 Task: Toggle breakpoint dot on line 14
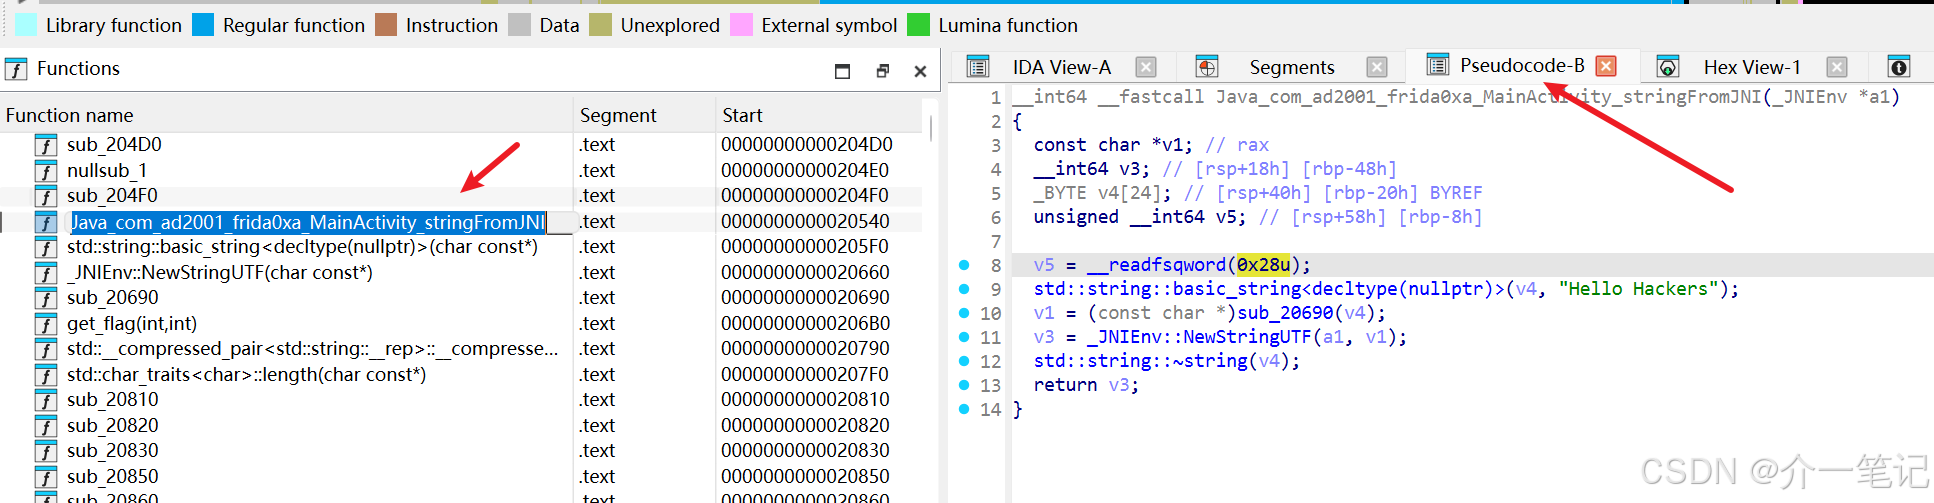[x=964, y=409]
